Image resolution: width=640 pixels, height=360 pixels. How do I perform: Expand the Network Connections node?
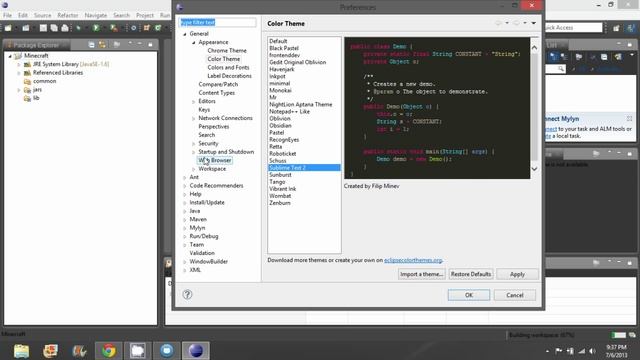click(194, 118)
